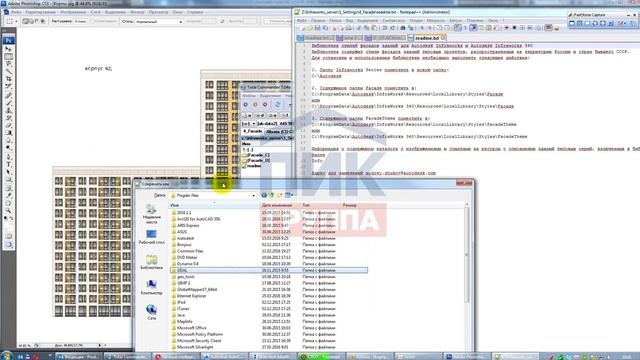Image resolution: width=640 pixels, height=360 pixels.
Task: Toggle the Сглаживание checkbox in Photoshop options
Action: point(92,21)
